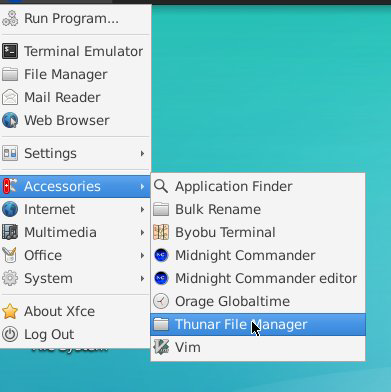Launch Terminal Emulator from the menu
This screenshot has height=392, width=391.
pos(75,51)
